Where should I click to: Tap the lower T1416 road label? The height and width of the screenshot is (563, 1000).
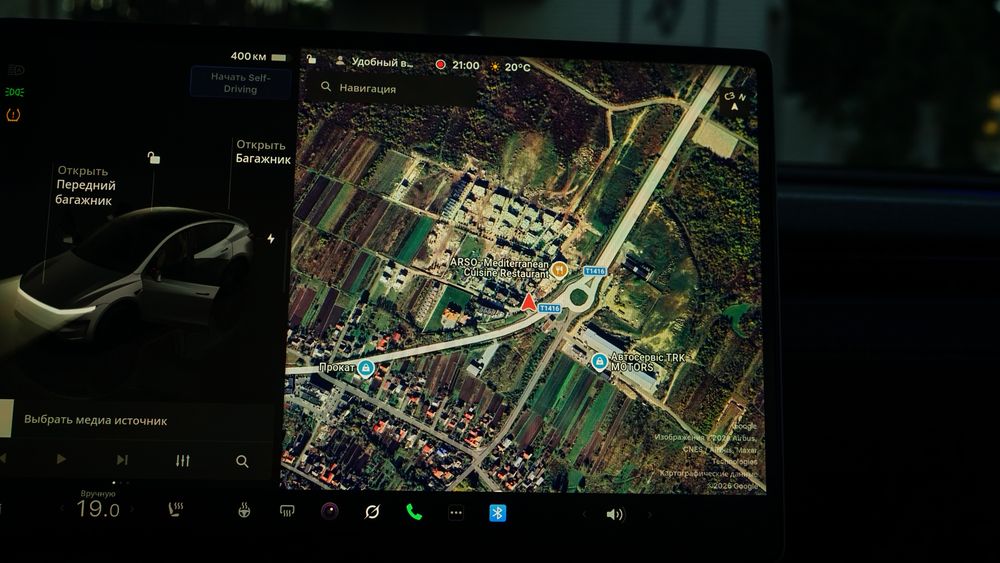pyautogui.click(x=549, y=308)
